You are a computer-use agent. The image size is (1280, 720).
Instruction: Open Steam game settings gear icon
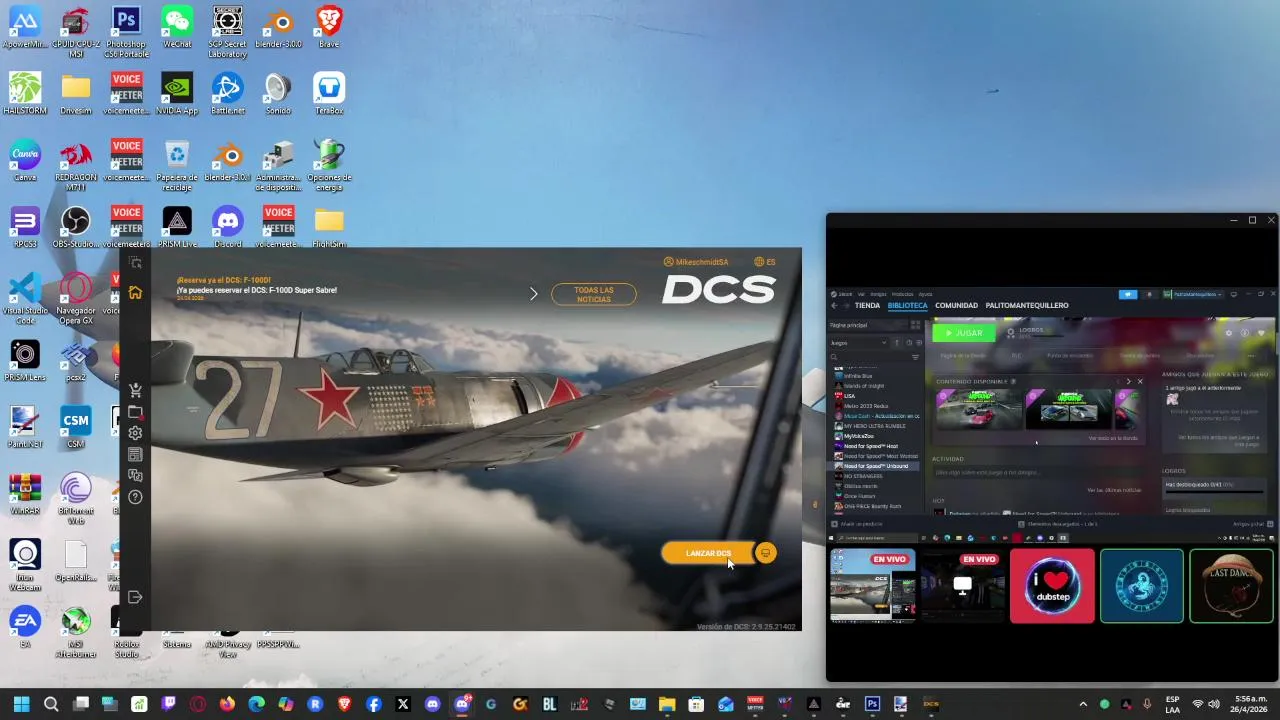tap(1229, 333)
